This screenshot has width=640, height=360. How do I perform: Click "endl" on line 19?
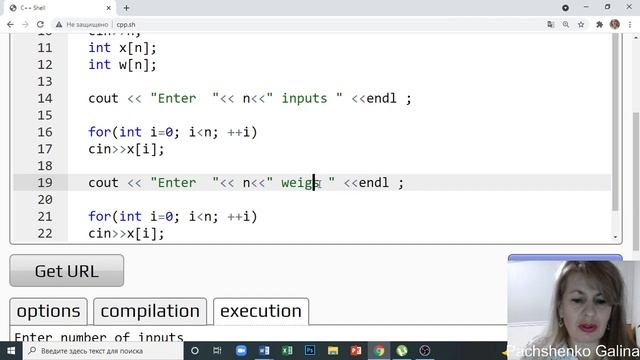[x=374, y=183]
